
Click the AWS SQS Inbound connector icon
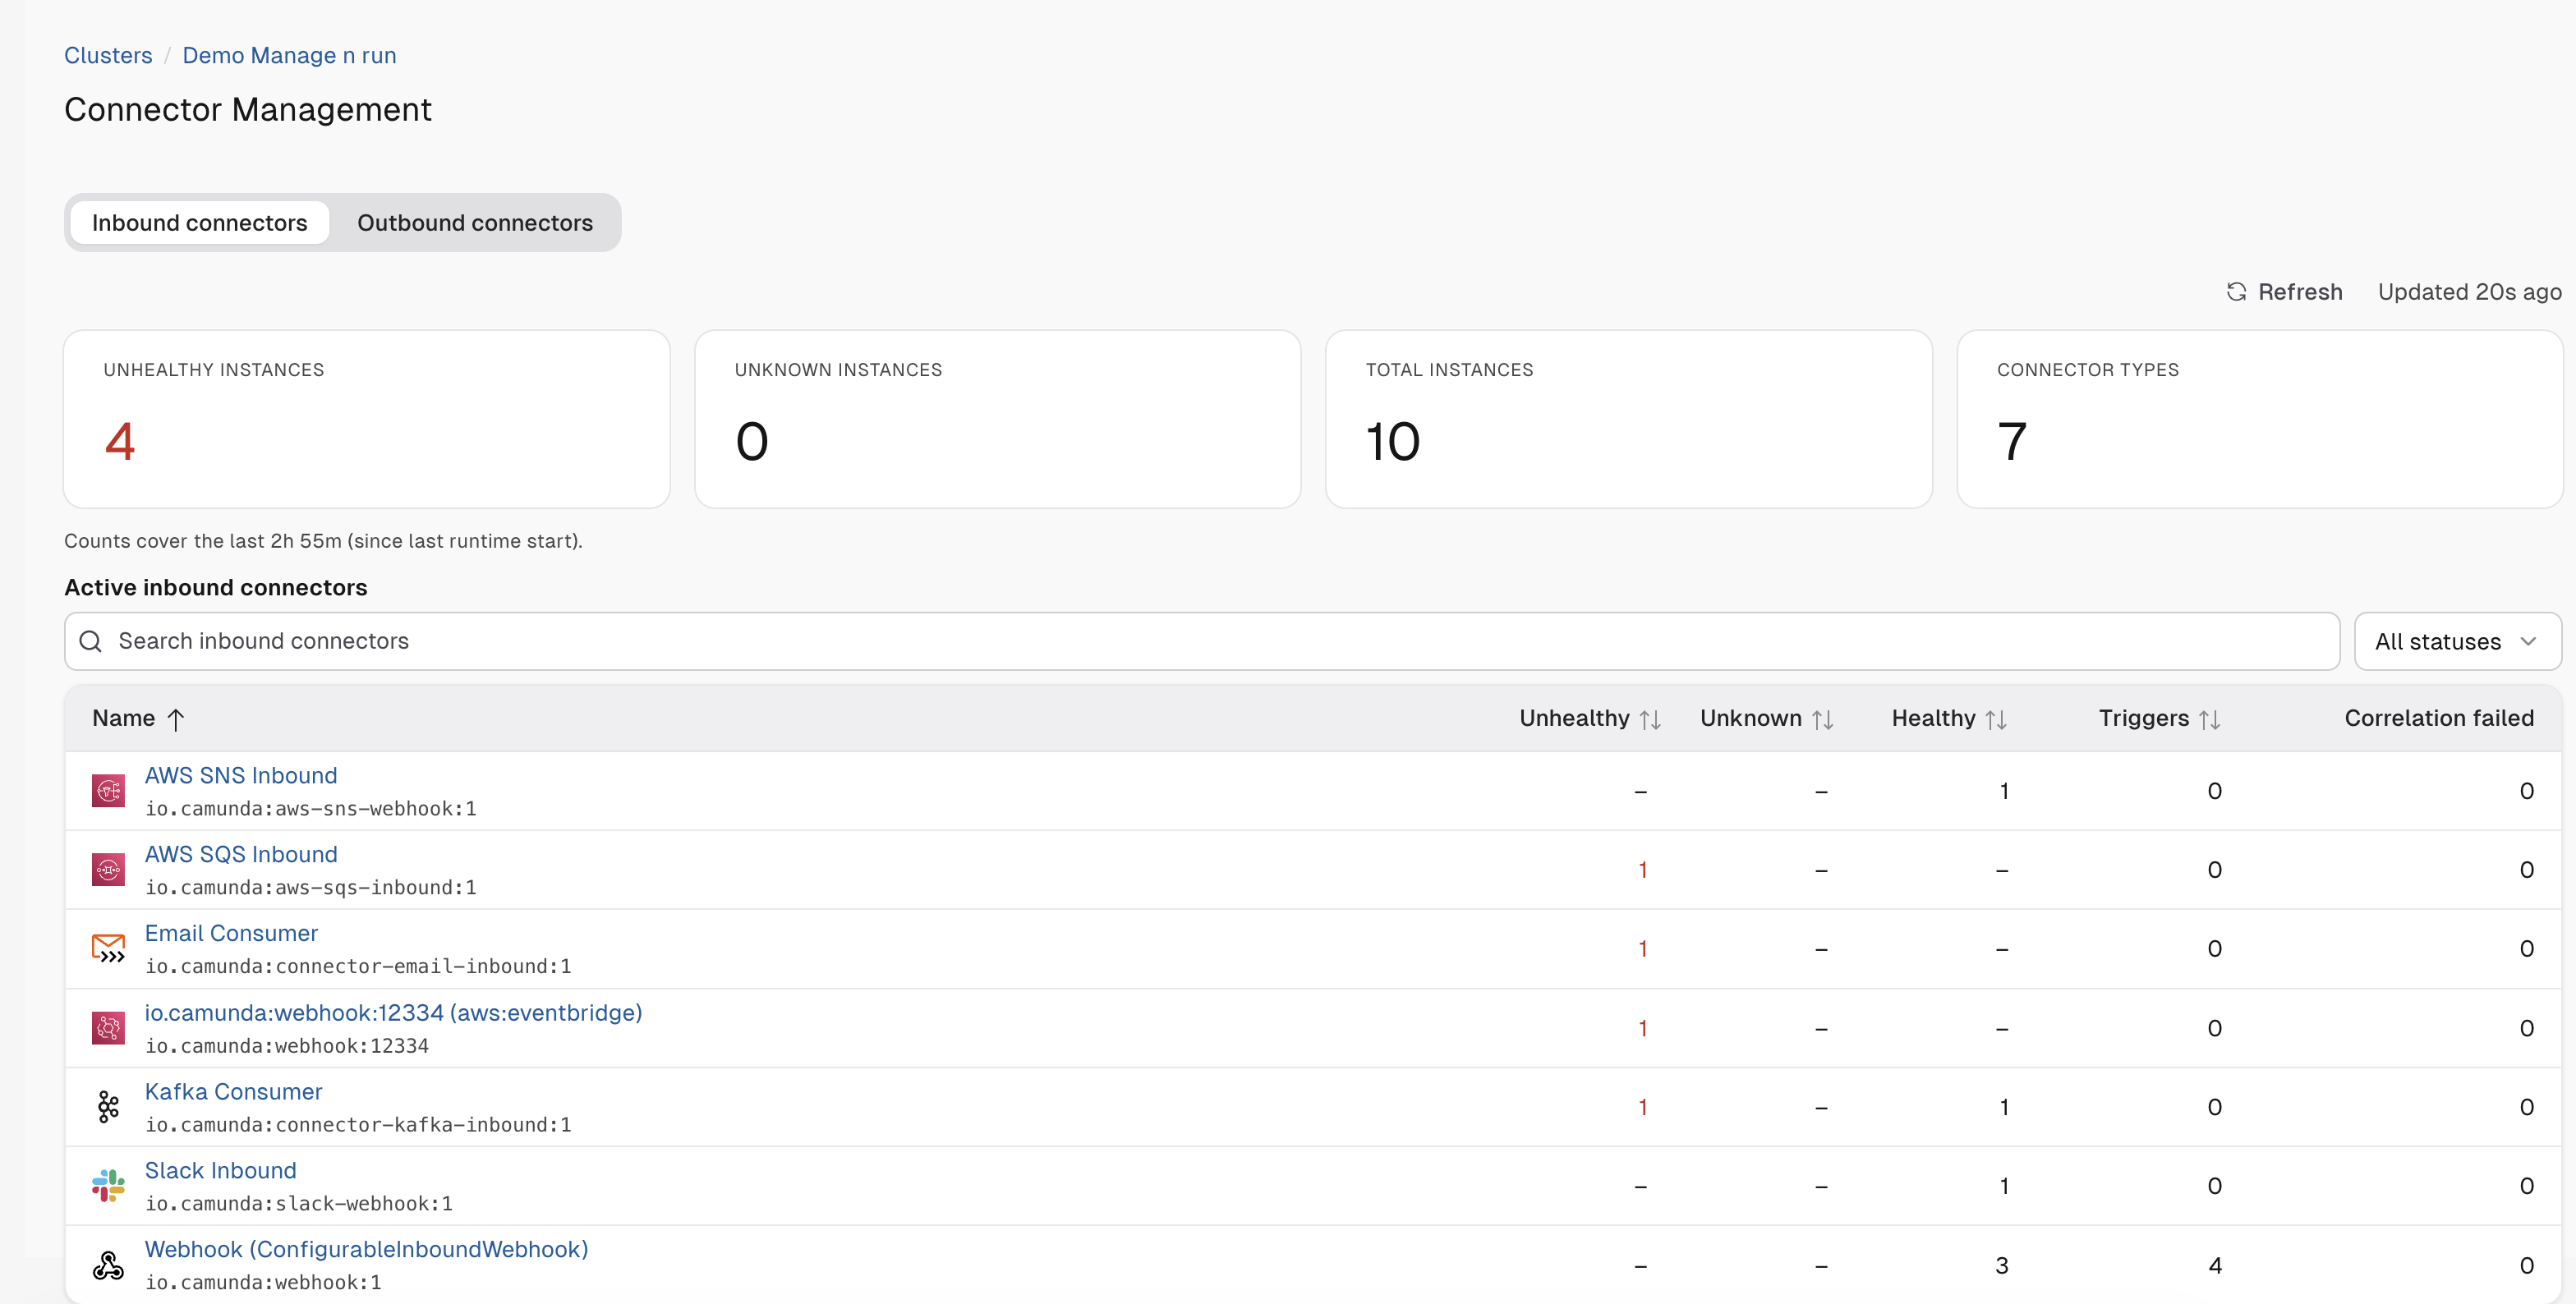click(108, 870)
